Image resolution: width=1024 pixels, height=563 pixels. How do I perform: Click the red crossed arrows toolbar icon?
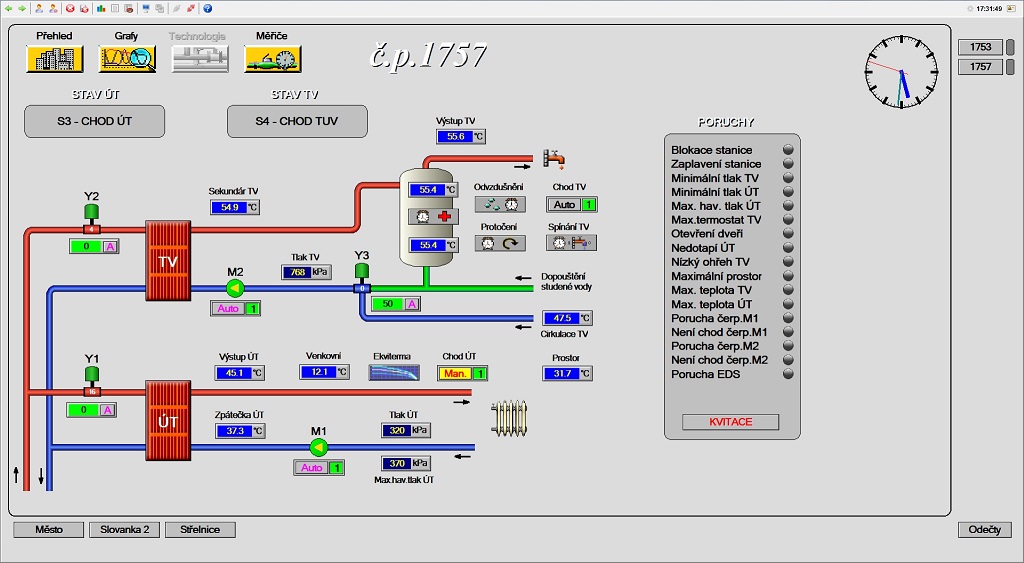click(191, 8)
